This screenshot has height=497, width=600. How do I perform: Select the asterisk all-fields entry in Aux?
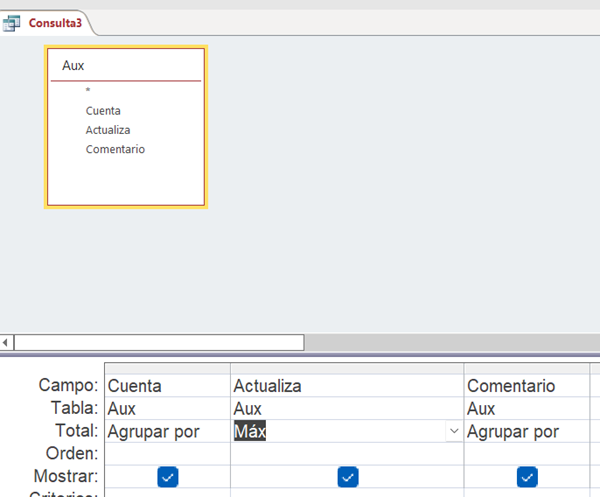(88, 90)
